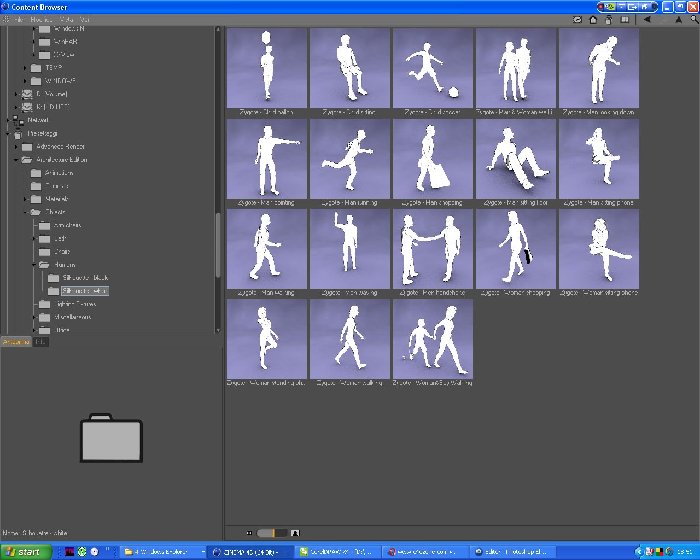The image size is (700, 560).
Task: Open the Windows start button
Action: (x=25, y=552)
